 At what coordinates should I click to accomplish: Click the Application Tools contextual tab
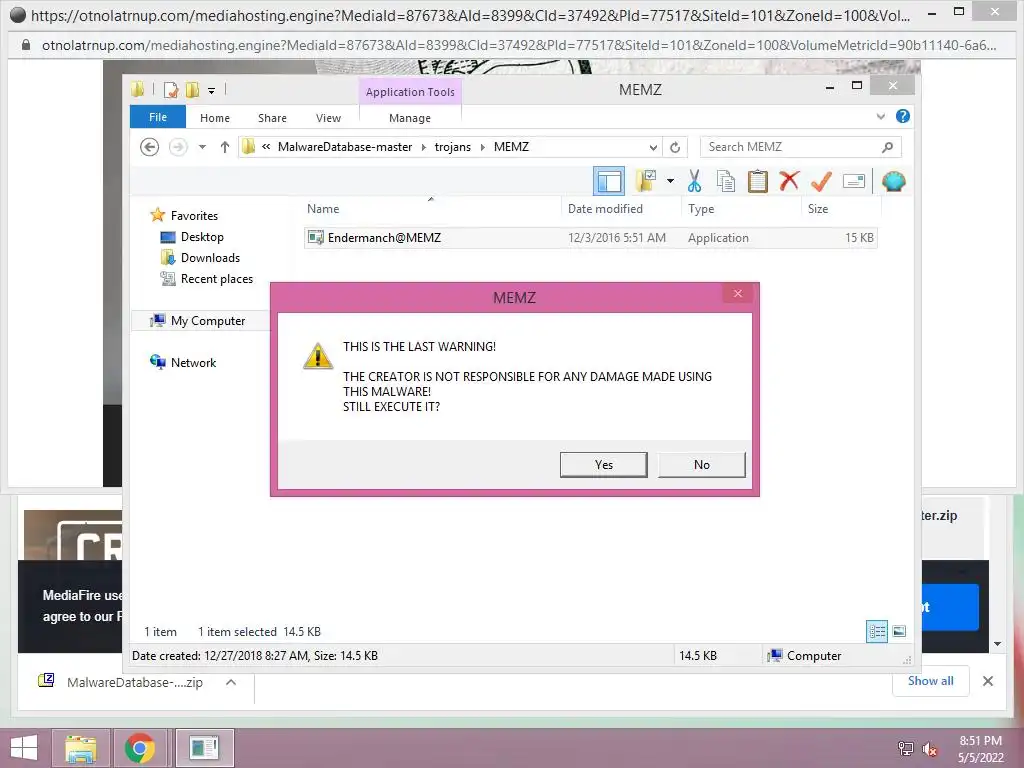410,92
